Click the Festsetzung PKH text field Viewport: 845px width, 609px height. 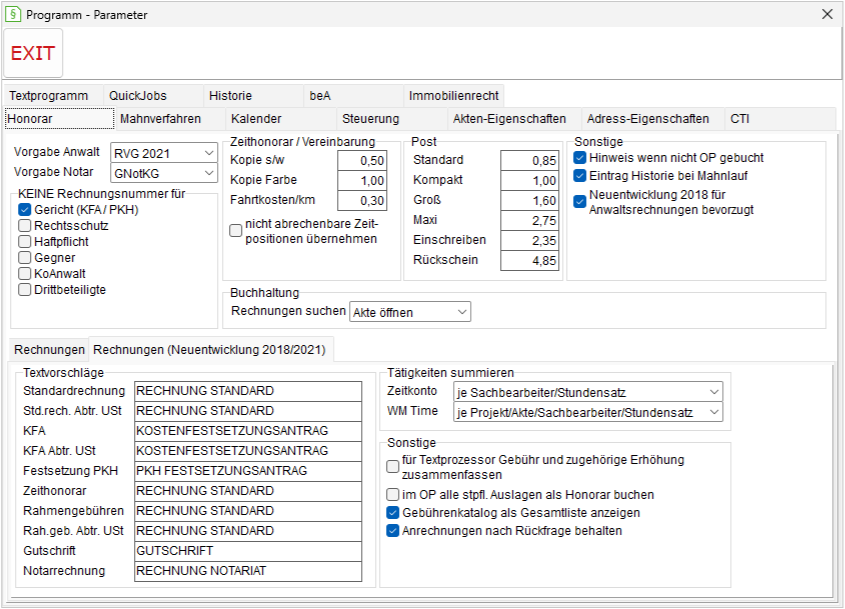click(x=248, y=470)
